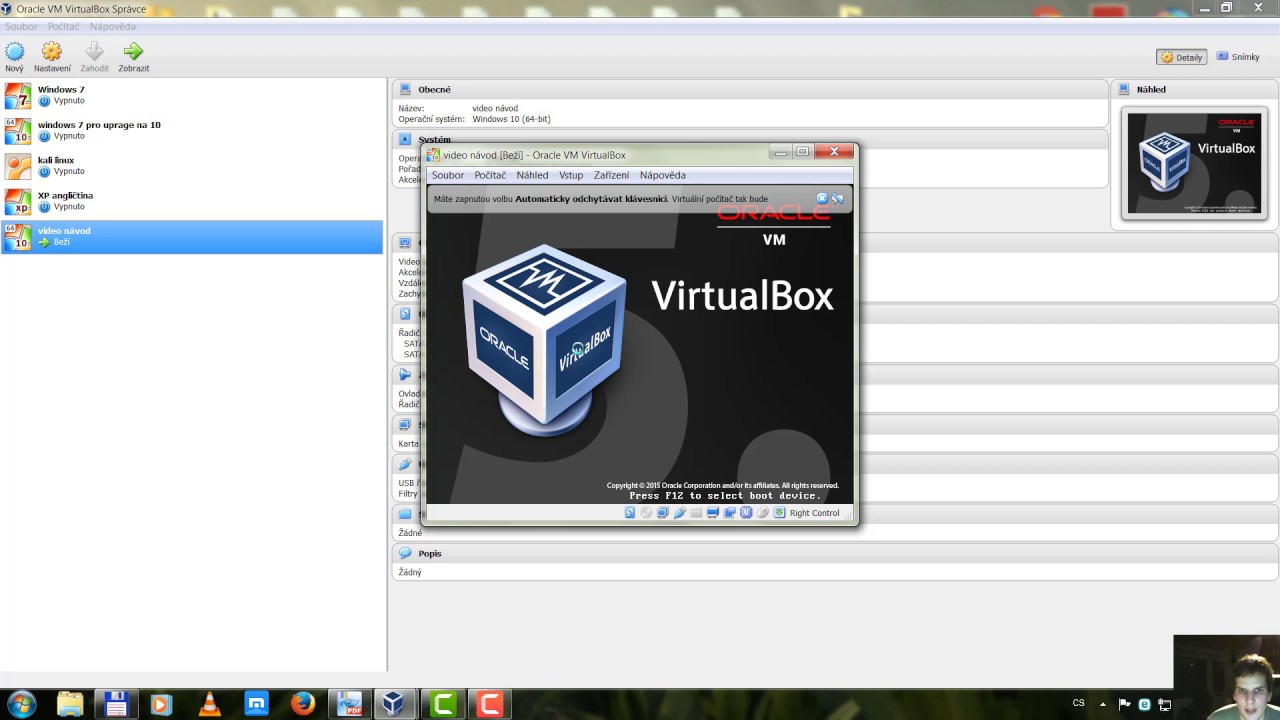Viewport: 1280px width, 720px height.
Task: Click the shared folders section icon above Žádné
Action: pyautogui.click(x=405, y=513)
